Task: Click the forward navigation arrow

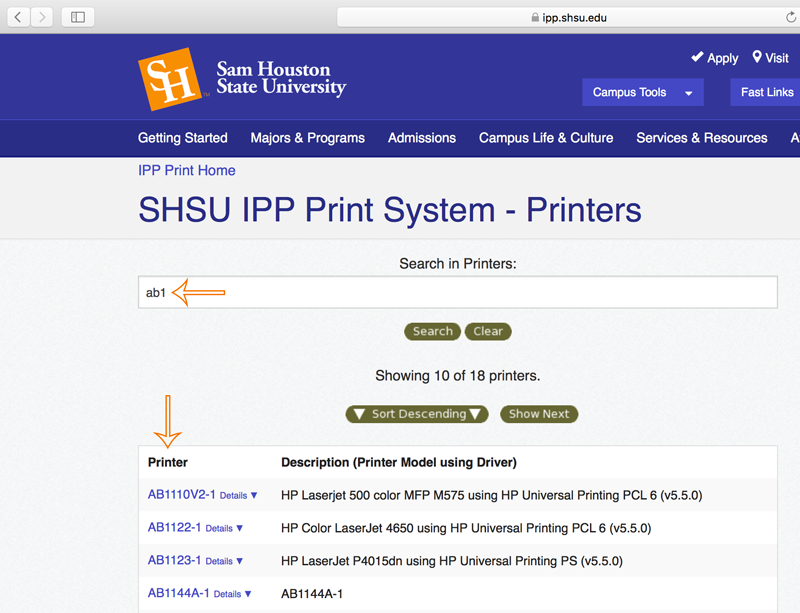Action: [x=42, y=16]
